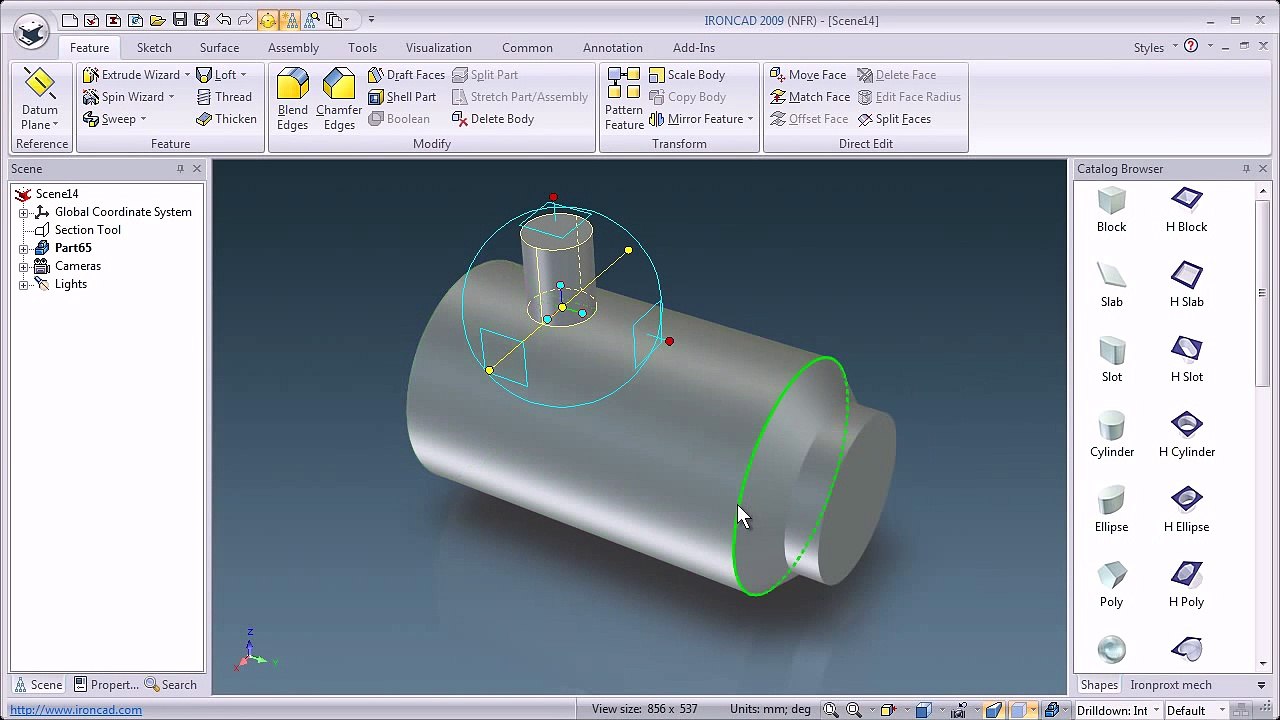Open the Visualization ribbon tab

click(438, 47)
